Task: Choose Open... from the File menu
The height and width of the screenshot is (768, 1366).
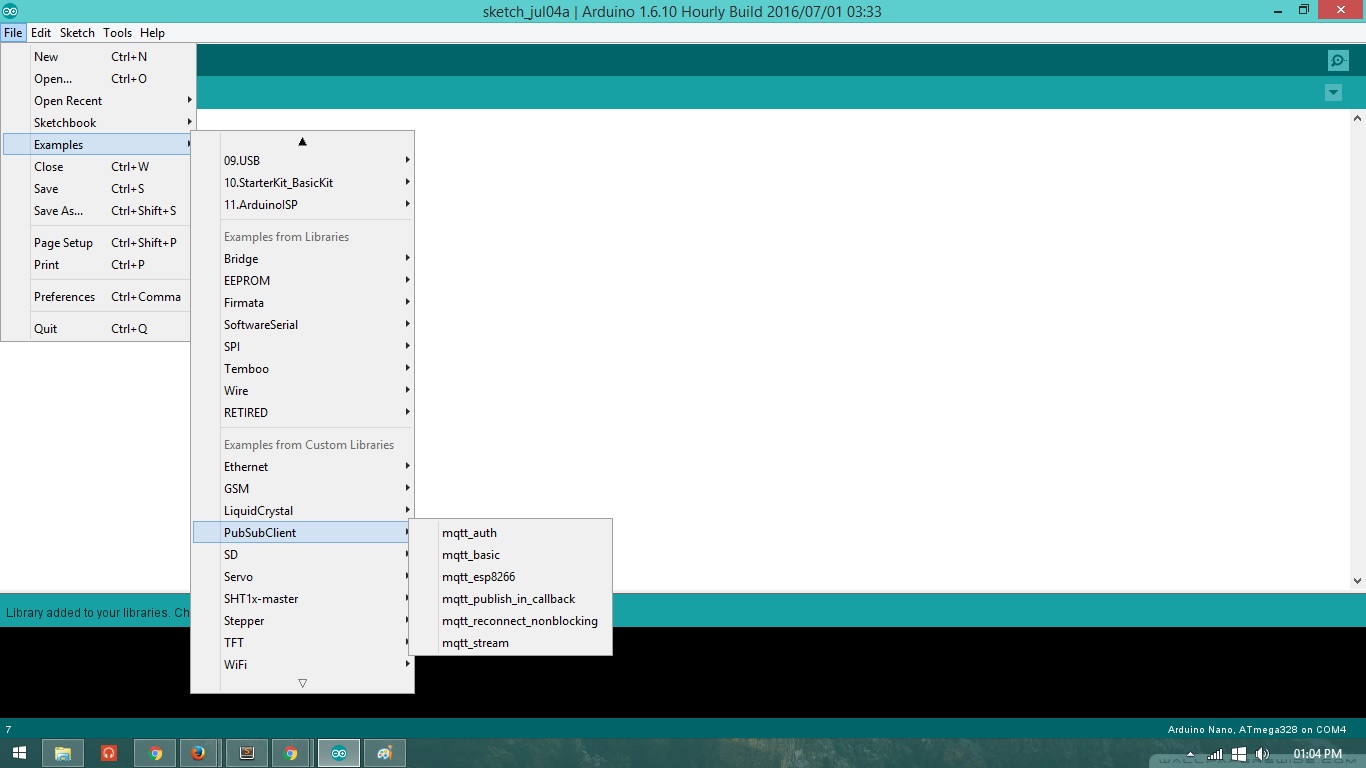Action: click(98, 79)
